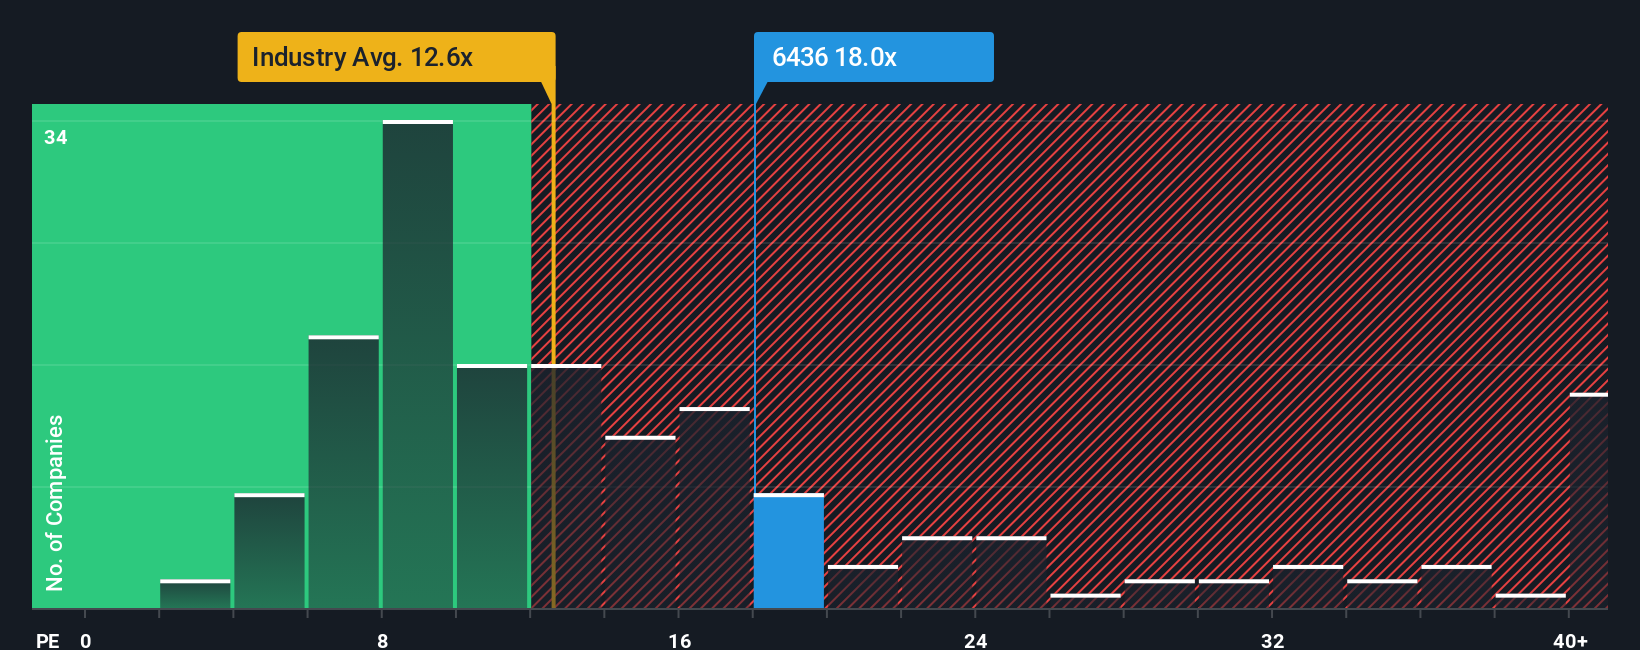
Task: Click the bar between PE 10 and 12
Action: pos(492,486)
